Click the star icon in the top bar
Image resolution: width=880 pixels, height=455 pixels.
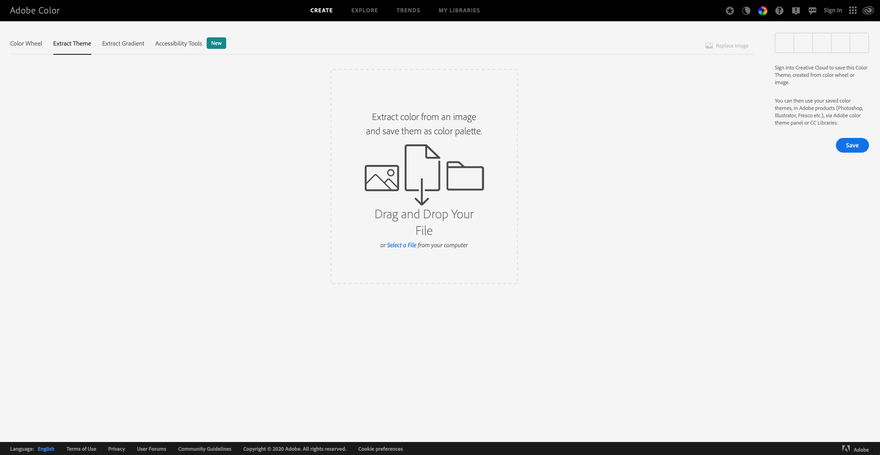pos(730,11)
